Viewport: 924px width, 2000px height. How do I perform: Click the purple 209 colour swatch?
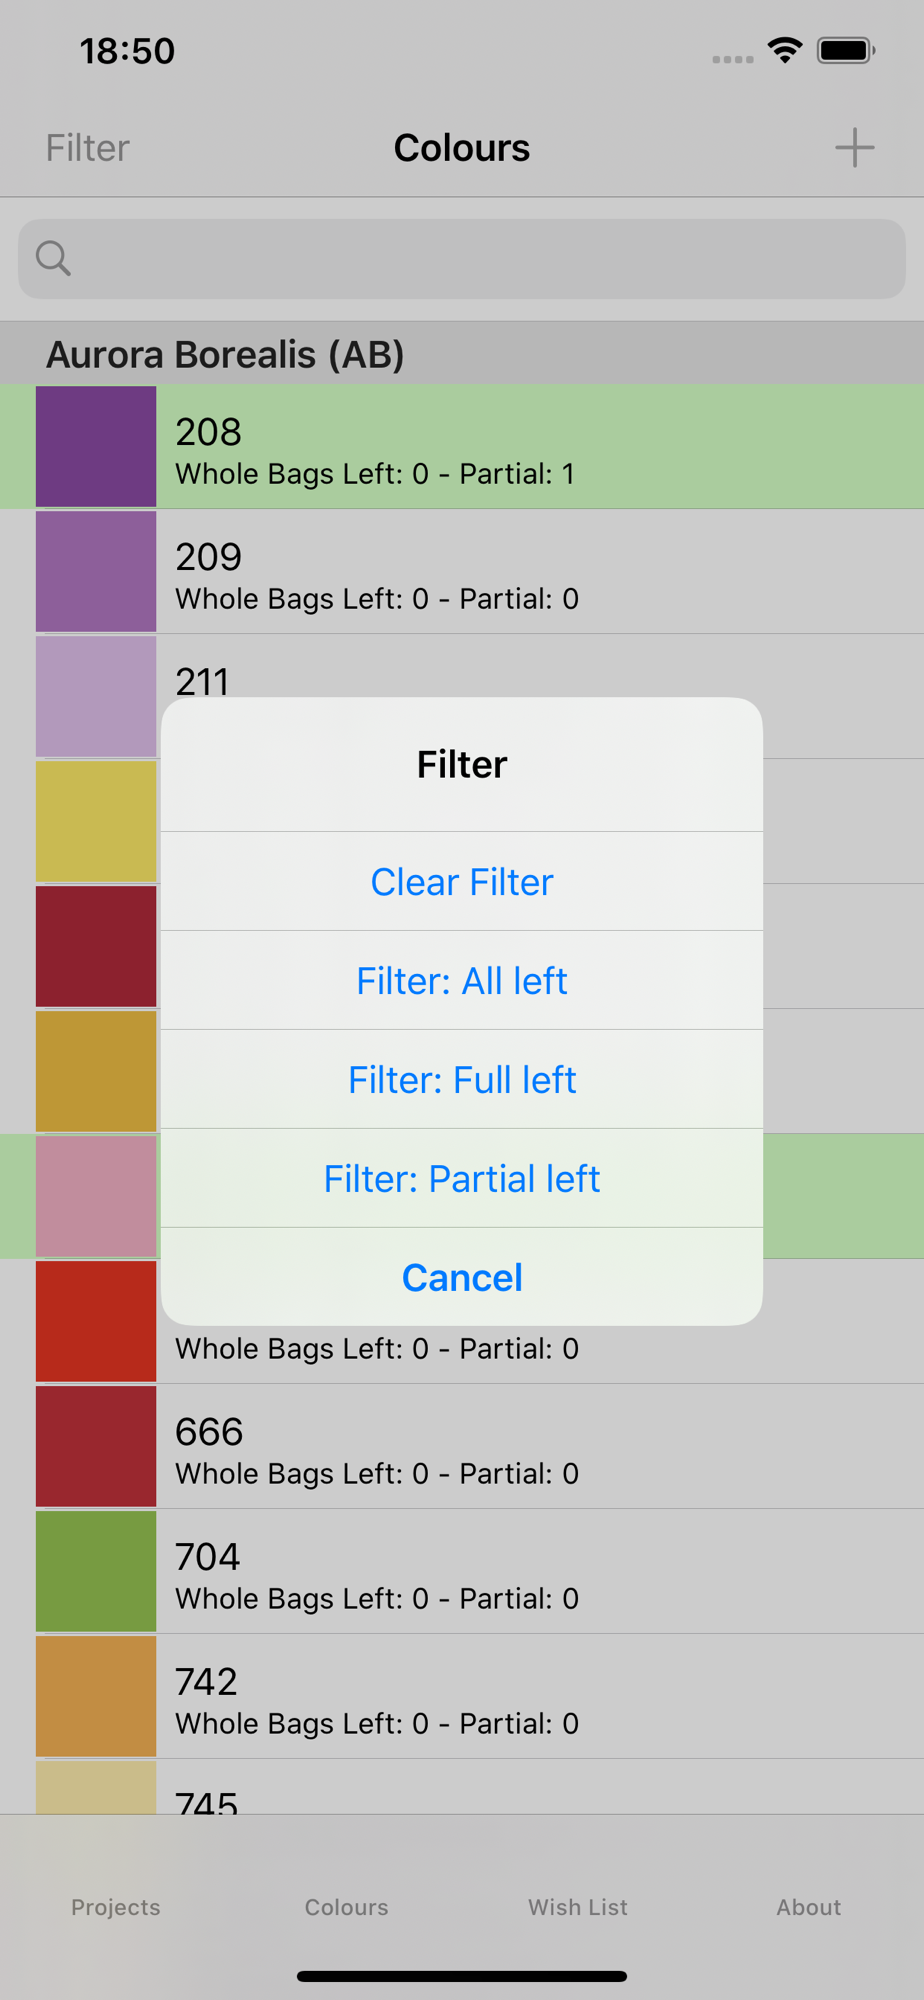pos(96,571)
